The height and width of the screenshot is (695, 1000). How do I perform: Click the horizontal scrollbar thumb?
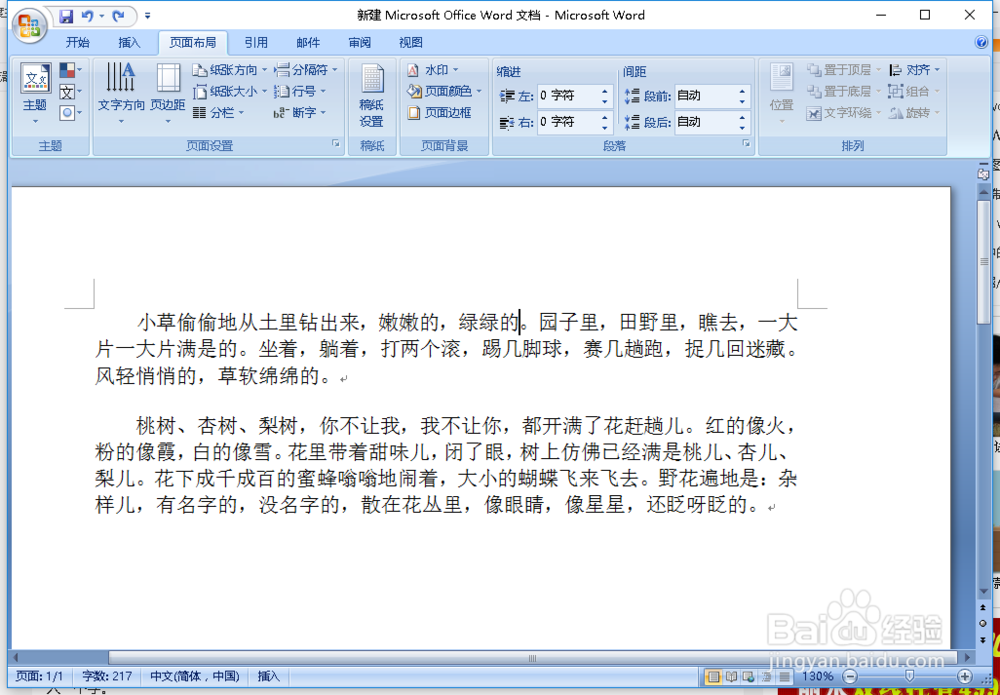click(x=533, y=658)
